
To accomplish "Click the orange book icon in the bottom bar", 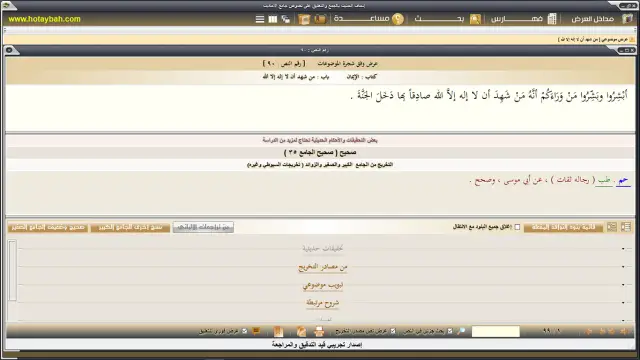I will pos(278,331).
